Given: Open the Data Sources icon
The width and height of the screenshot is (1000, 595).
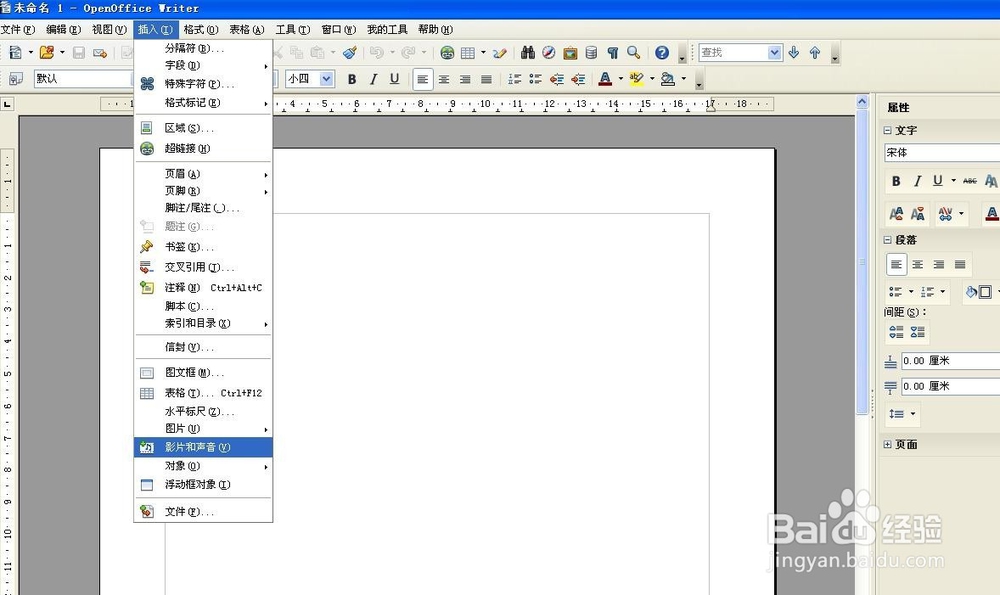Looking at the screenshot, I should (591, 52).
